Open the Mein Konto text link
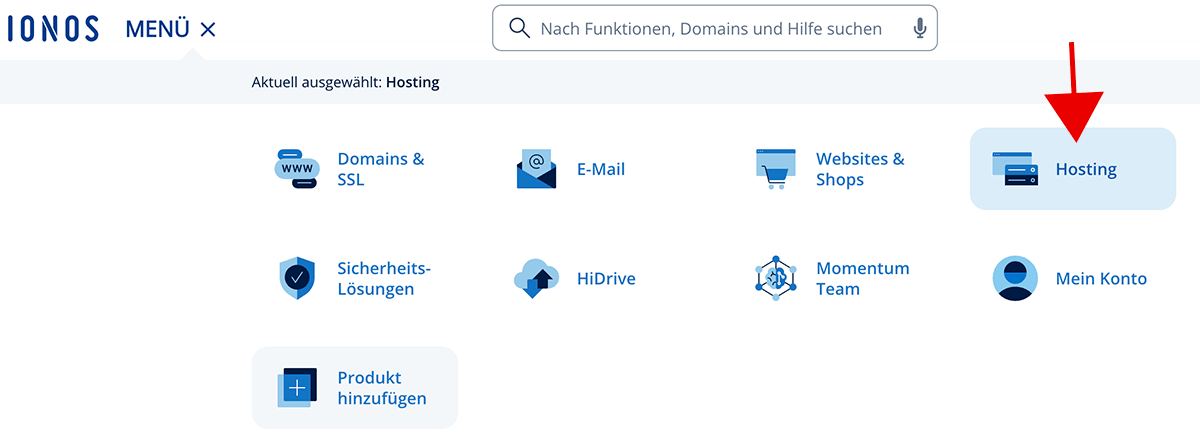Image resolution: width=1200 pixels, height=445 pixels. (1101, 278)
